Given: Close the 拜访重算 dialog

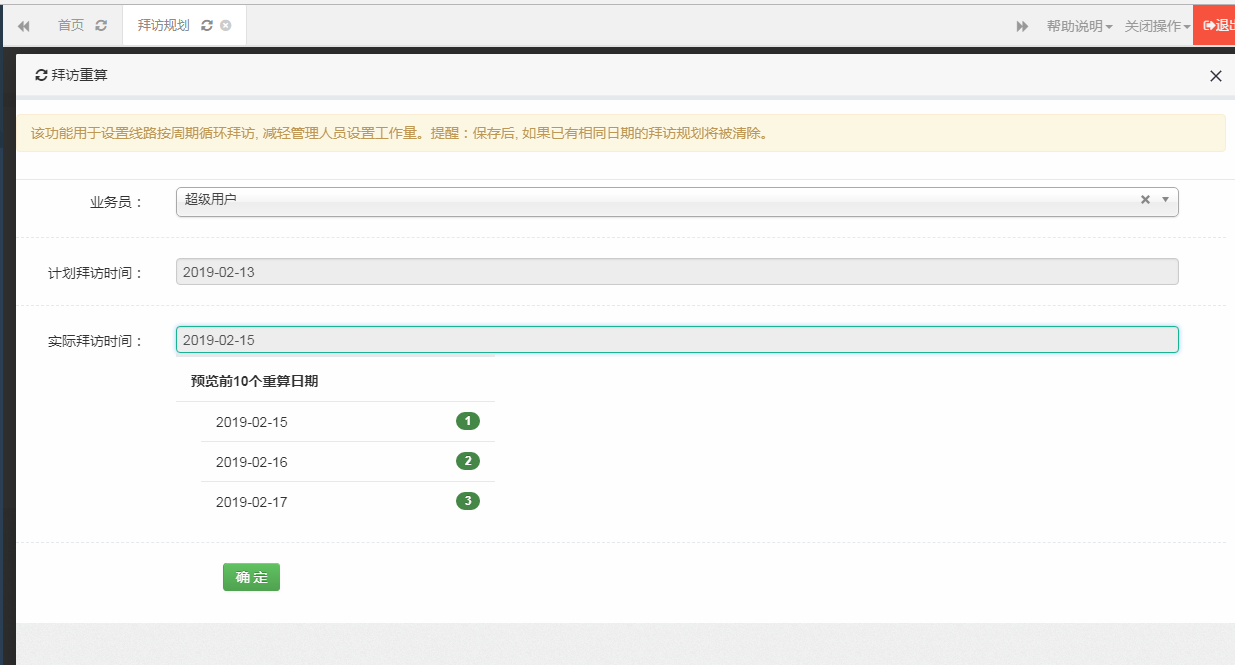Looking at the screenshot, I should point(1216,76).
